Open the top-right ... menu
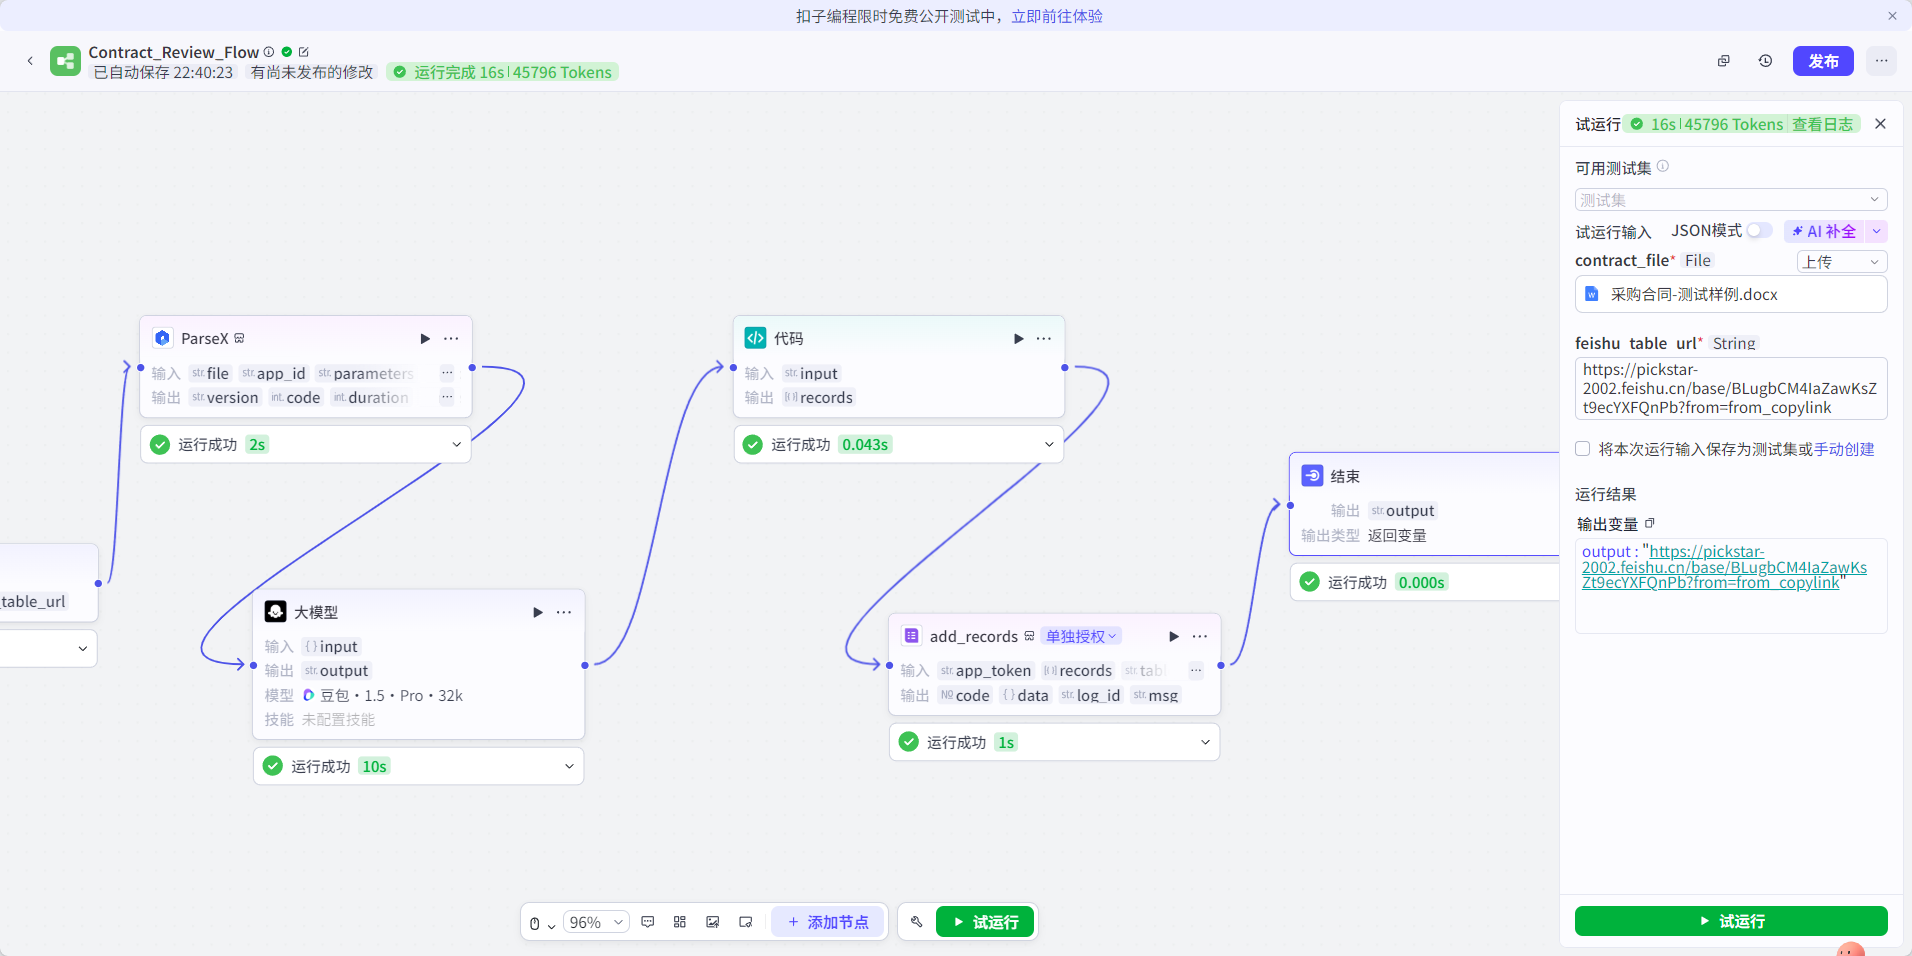 pyautogui.click(x=1883, y=61)
